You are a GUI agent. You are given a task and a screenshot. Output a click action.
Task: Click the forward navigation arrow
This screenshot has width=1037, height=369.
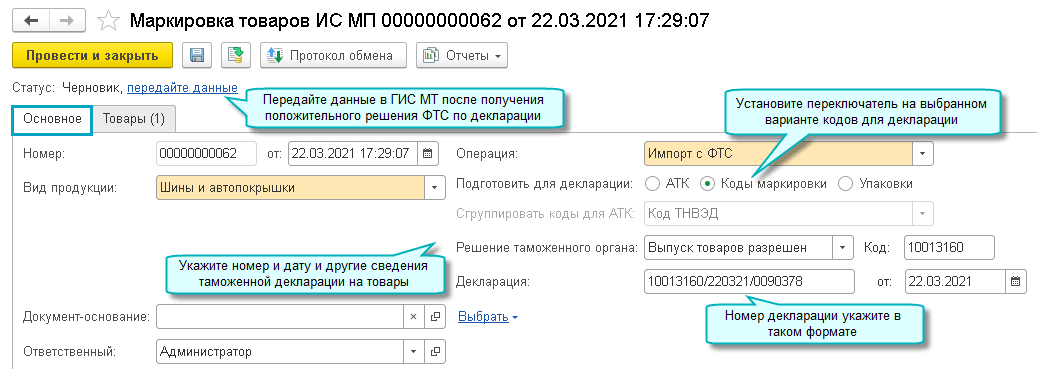pos(68,20)
